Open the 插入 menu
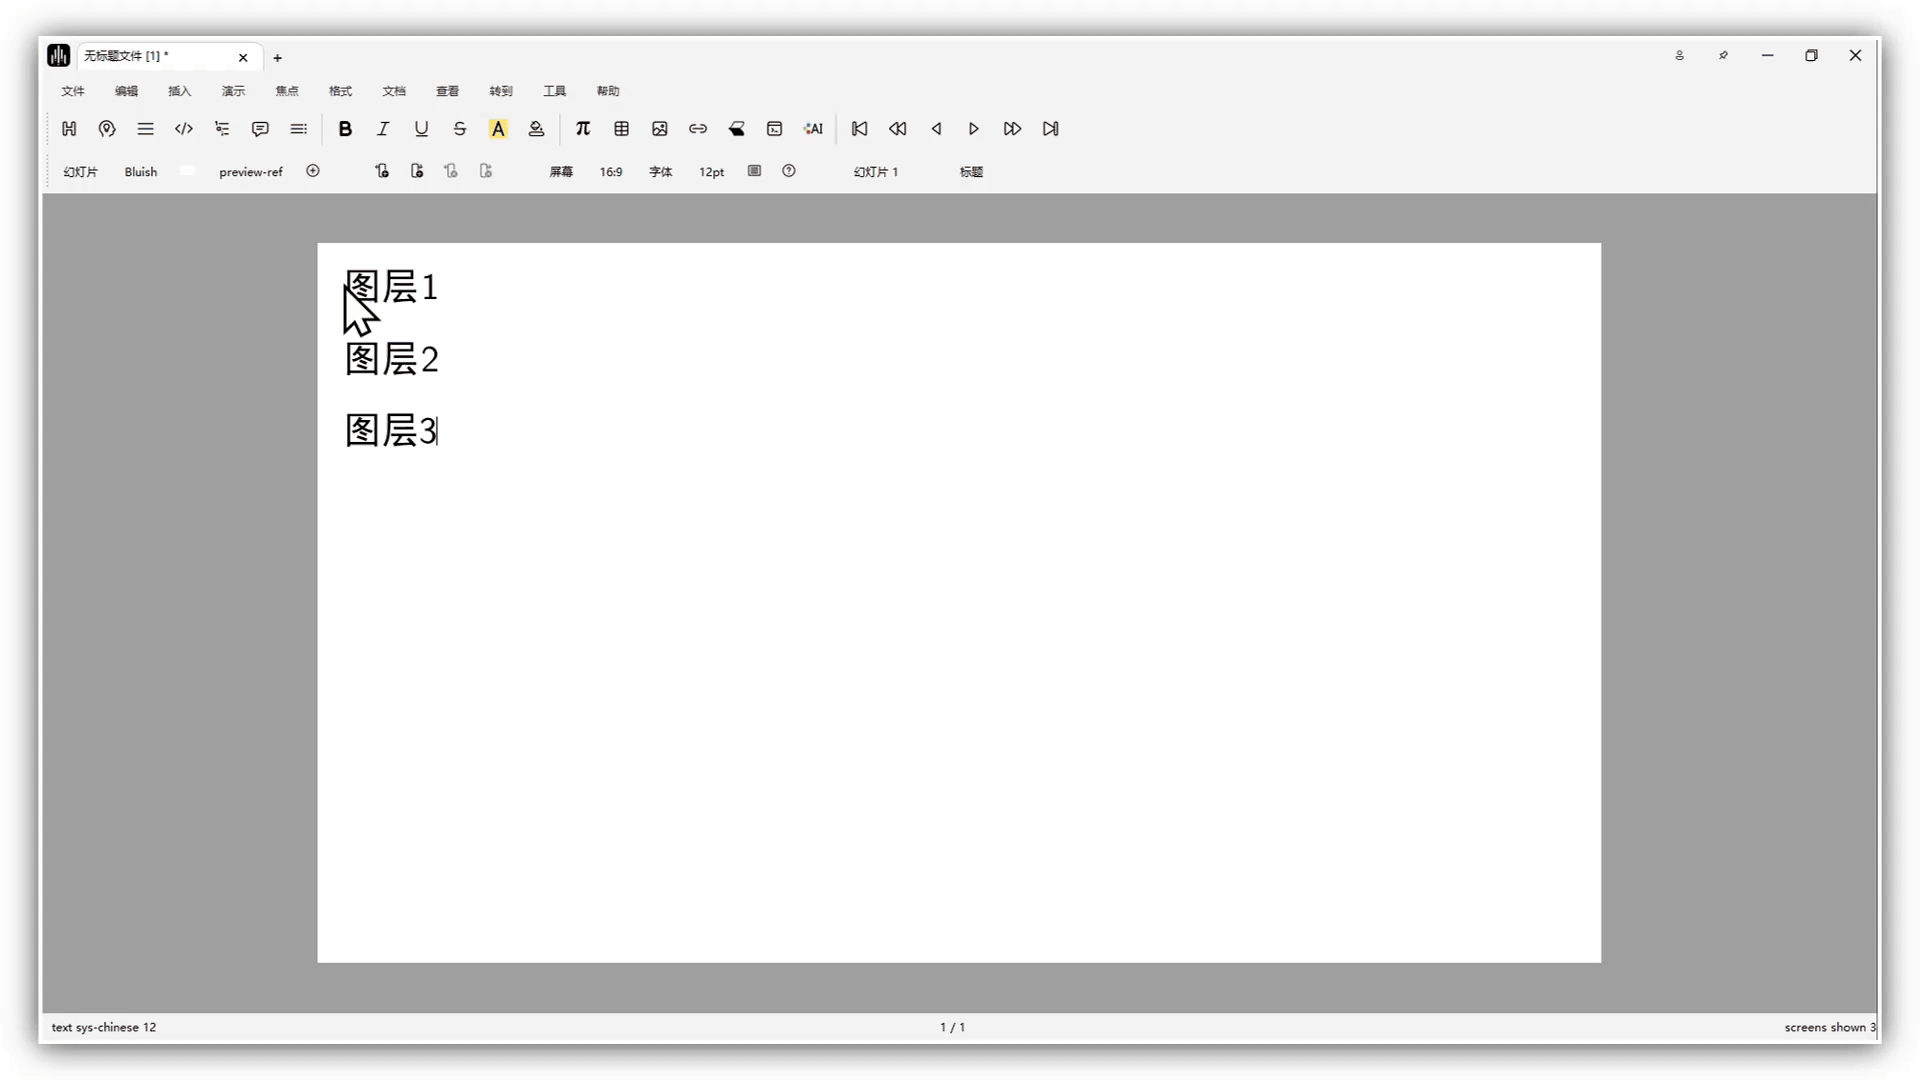The height and width of the screenshot is (1080, 1920). [x=180, y=91]
